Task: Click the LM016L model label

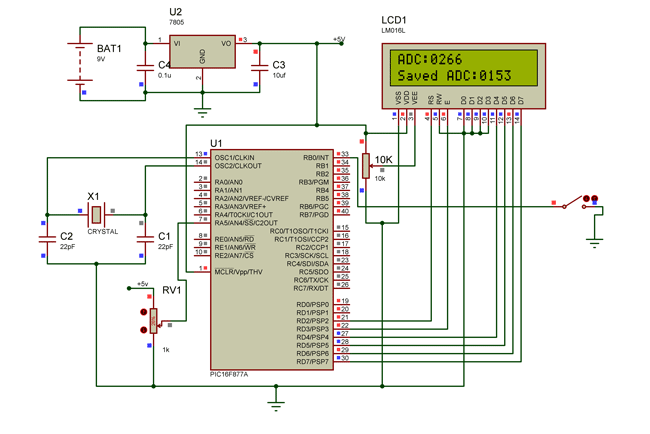Action: [393, 31]
